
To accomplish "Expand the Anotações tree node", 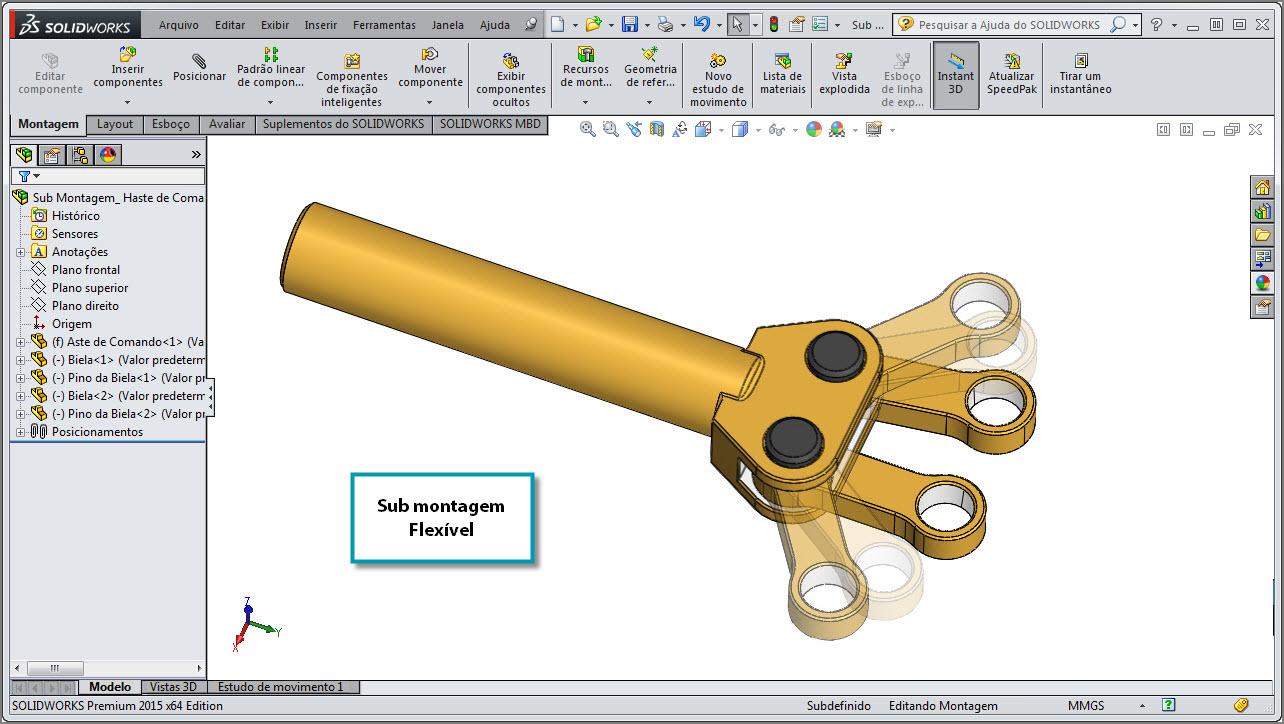I will (x=19, y=252).
